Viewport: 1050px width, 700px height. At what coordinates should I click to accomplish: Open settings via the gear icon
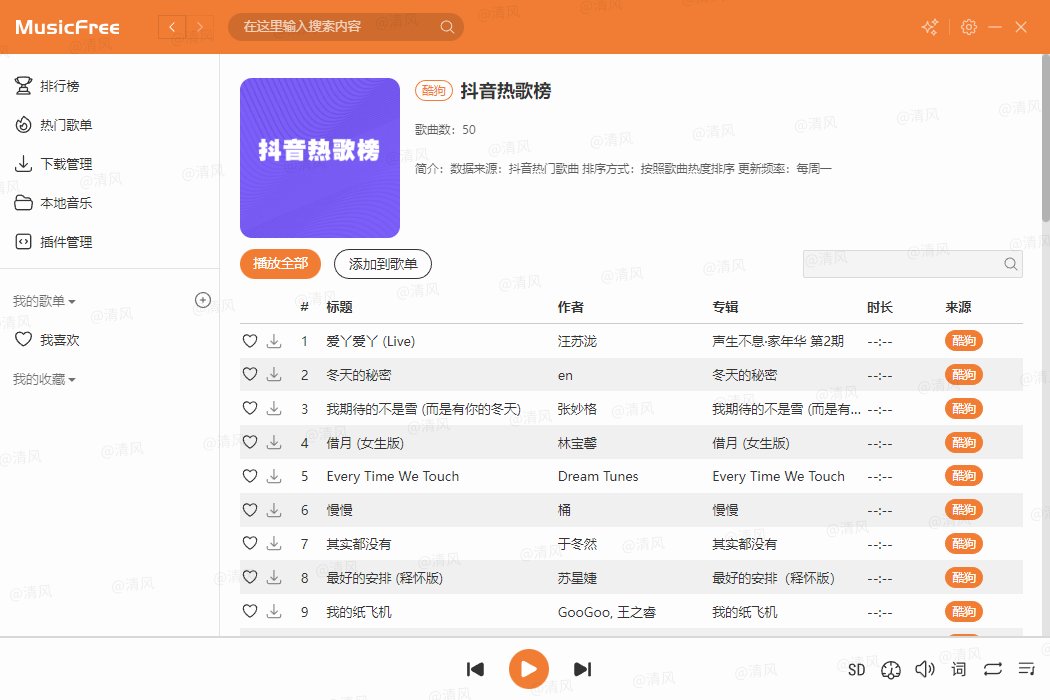(x=968, y=27)
